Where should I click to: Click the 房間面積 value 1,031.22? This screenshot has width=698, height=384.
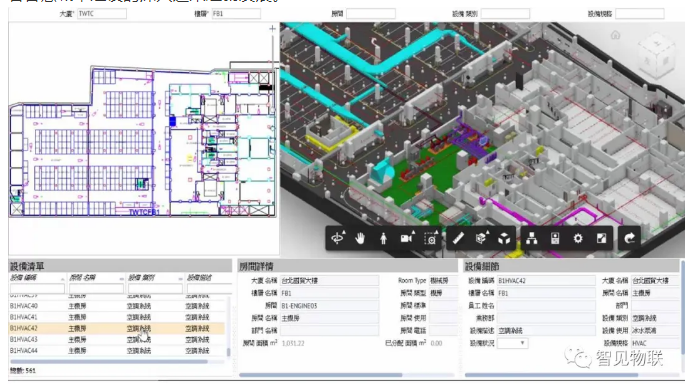click(x=293, y=343)
